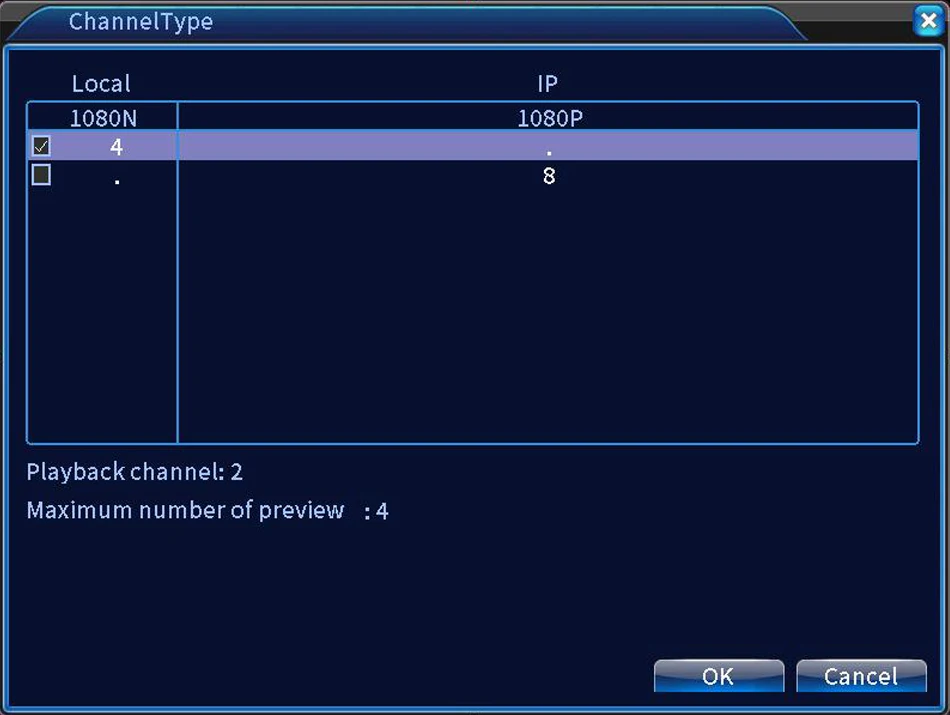Click the Local heading label
The image size is (950, 715).
pyautogui.click(x=101, y=84)
